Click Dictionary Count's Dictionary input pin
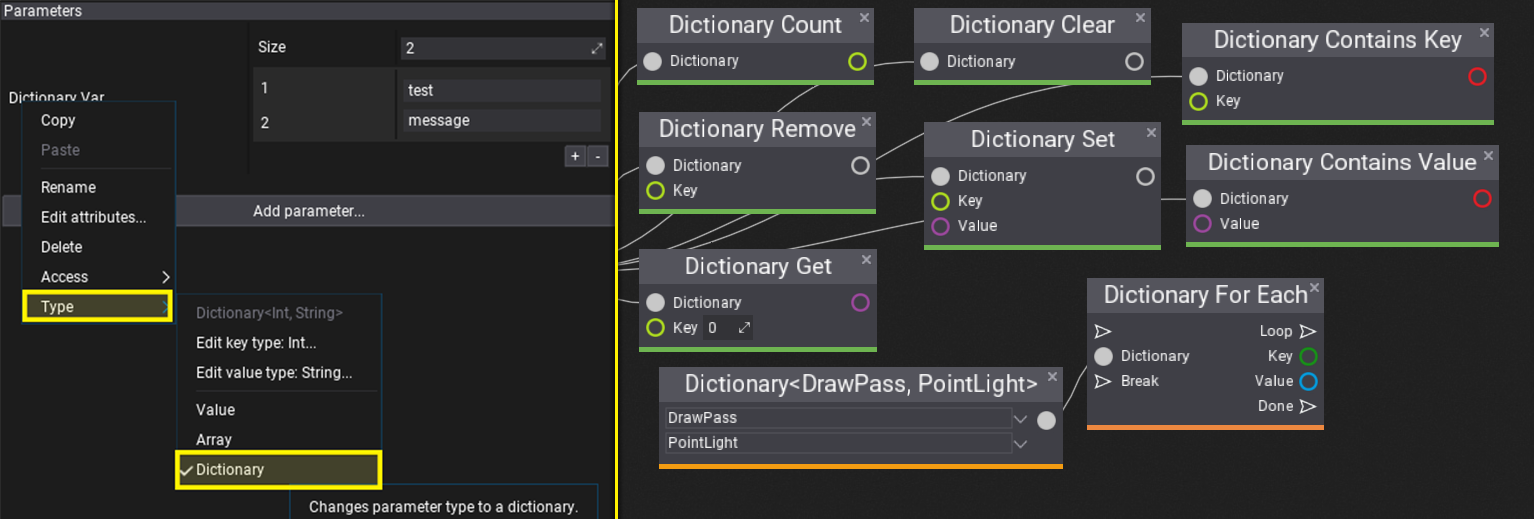The image size is (1534, 519). click(653, 61)
